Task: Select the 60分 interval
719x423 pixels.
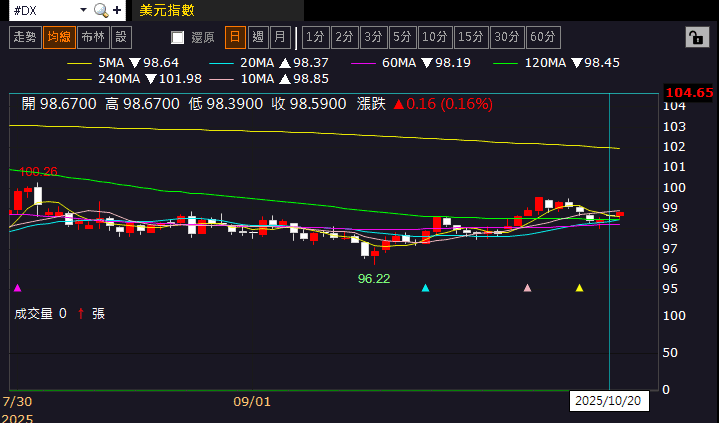Action: coord(543,37)
